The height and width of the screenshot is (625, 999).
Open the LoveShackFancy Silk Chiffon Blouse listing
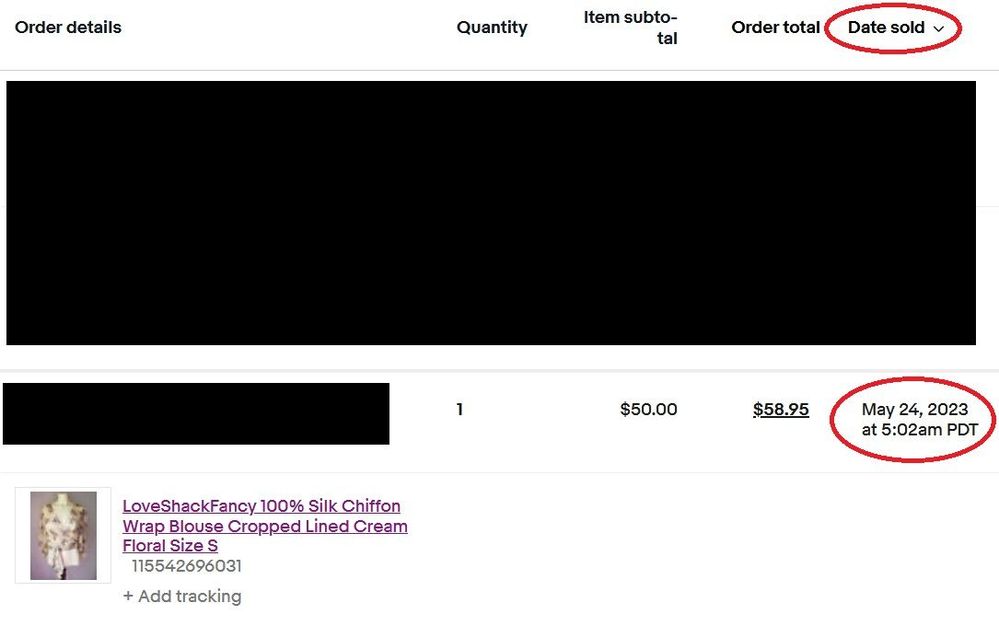click(x=264, y=526)
